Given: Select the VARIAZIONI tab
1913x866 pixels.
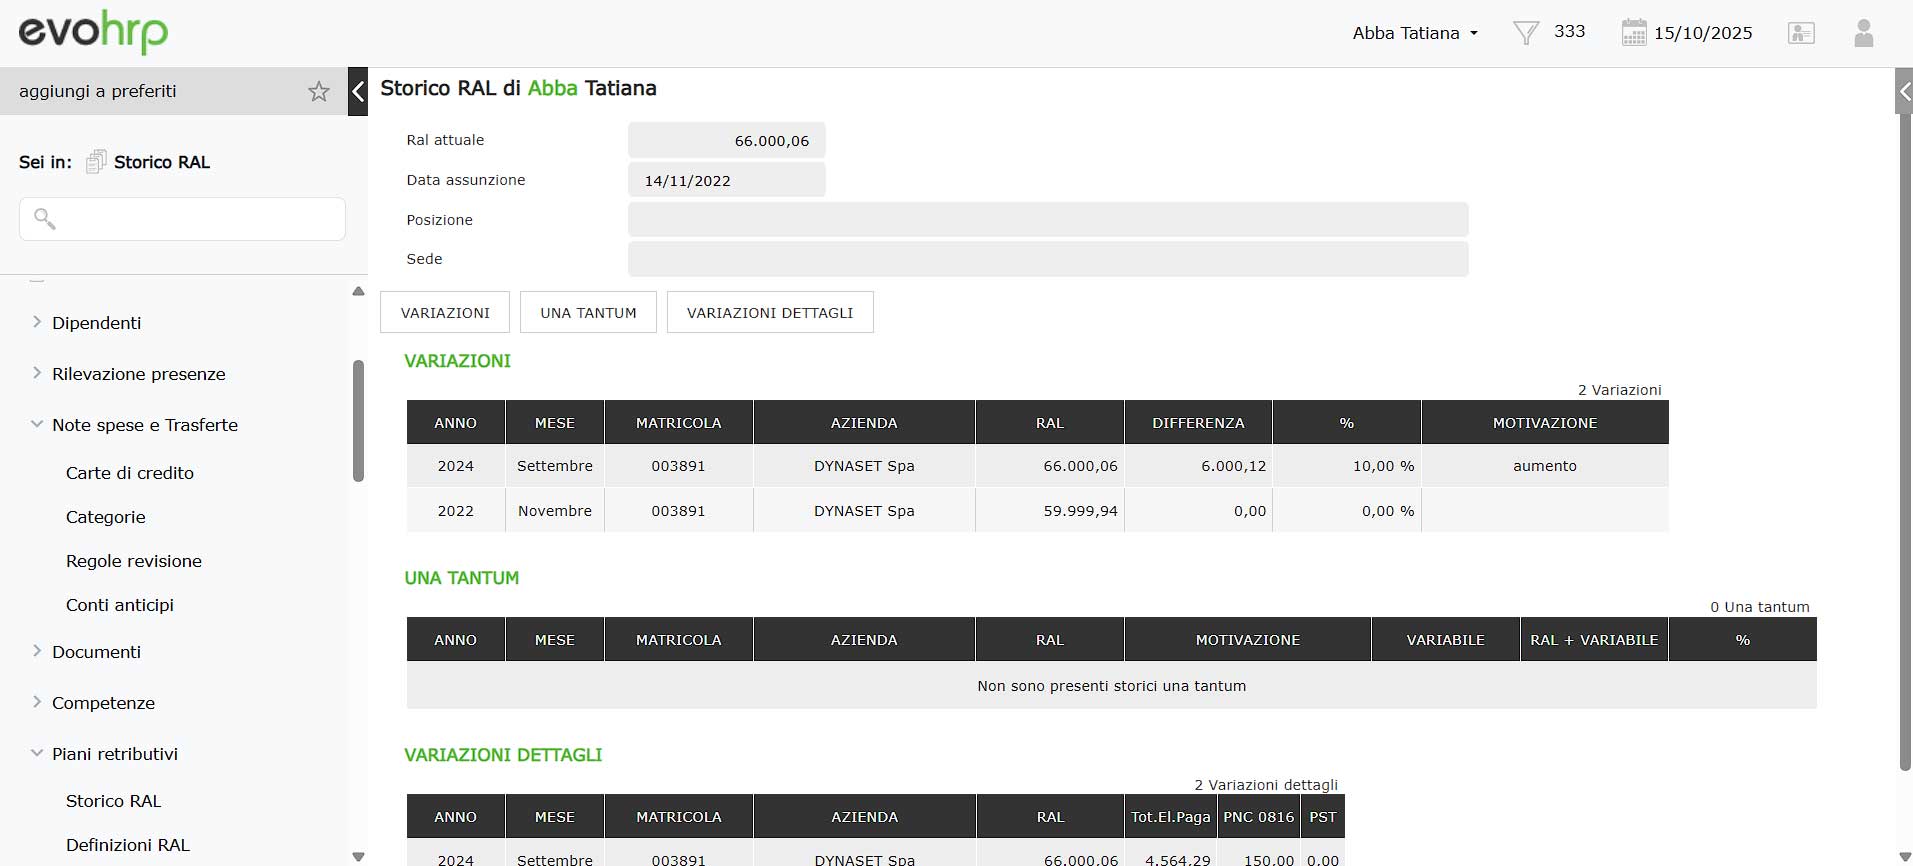Looking at the screenshot, I should tap(445, 313).
